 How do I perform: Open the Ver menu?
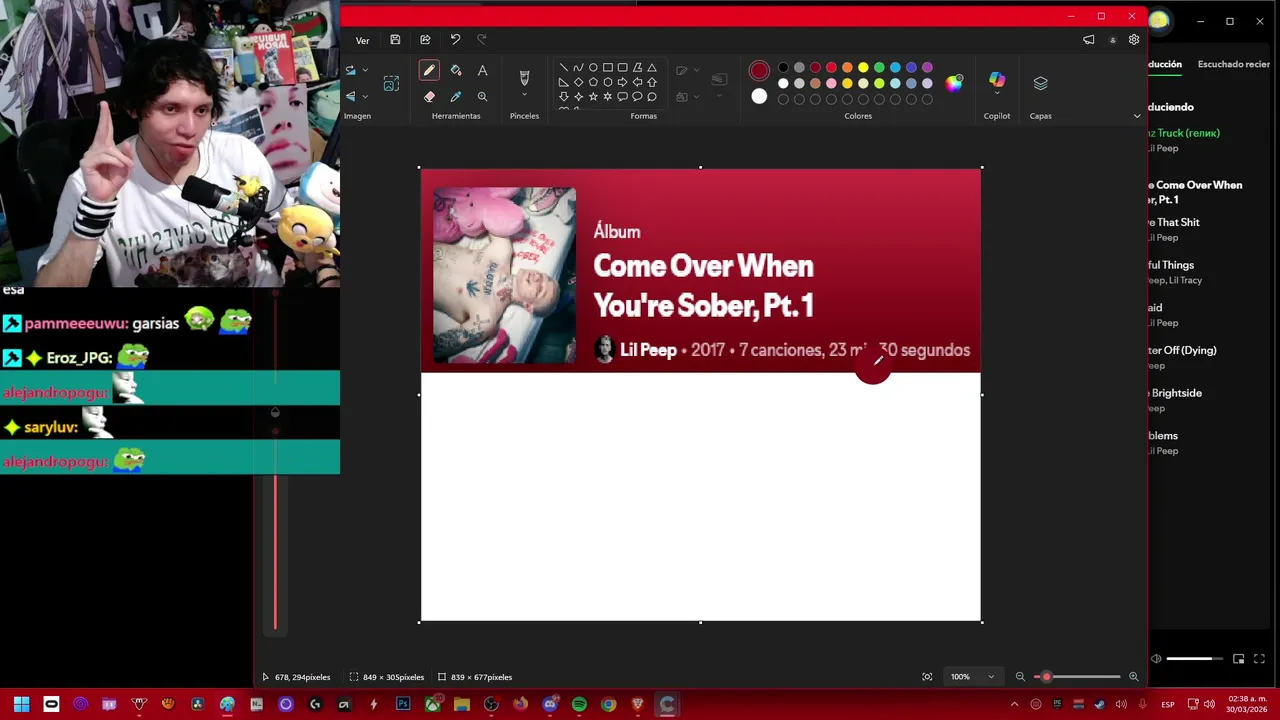362,41
